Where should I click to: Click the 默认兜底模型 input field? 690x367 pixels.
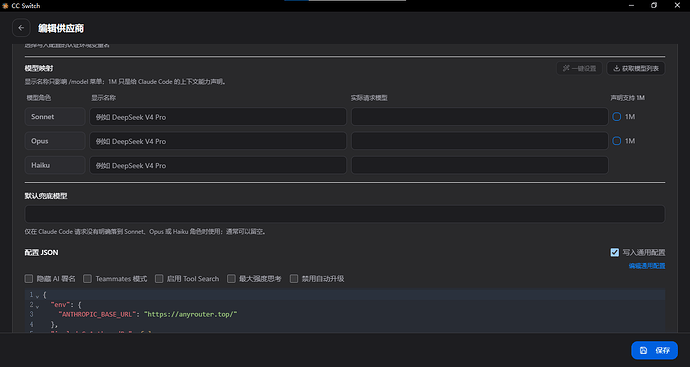(x=345, y=214)
